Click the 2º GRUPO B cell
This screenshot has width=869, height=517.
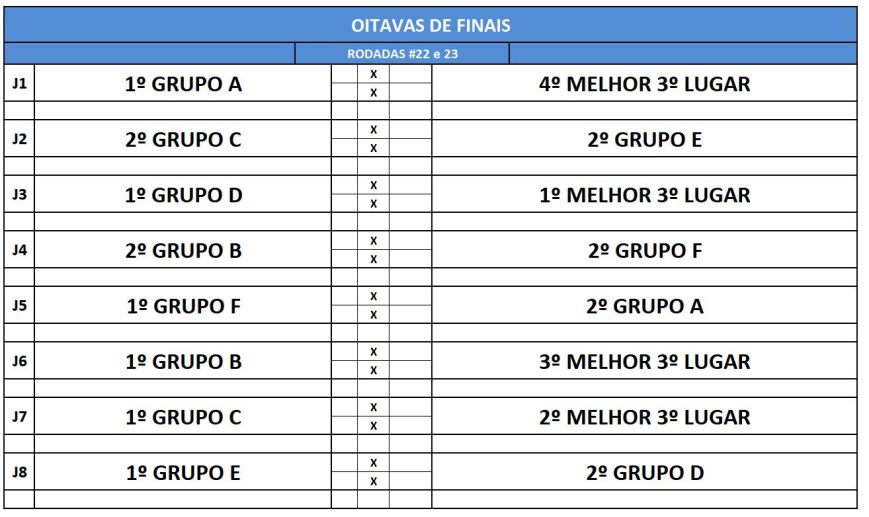click(x=183, y=250)
